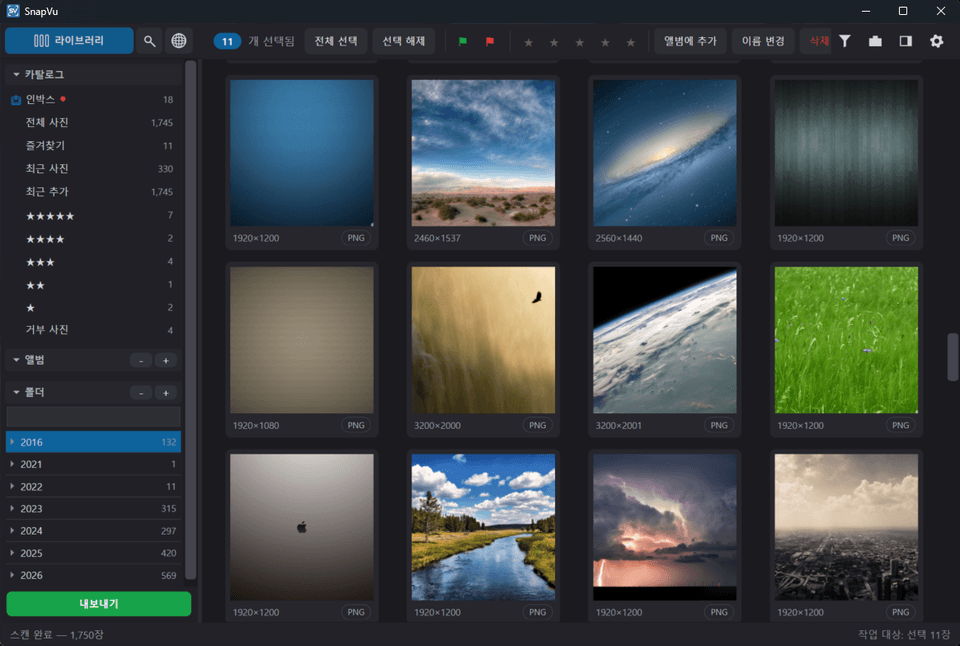Click the sidebar vertical scrollbar
This screenshot has height=646, width=960.
pos(190,319)
